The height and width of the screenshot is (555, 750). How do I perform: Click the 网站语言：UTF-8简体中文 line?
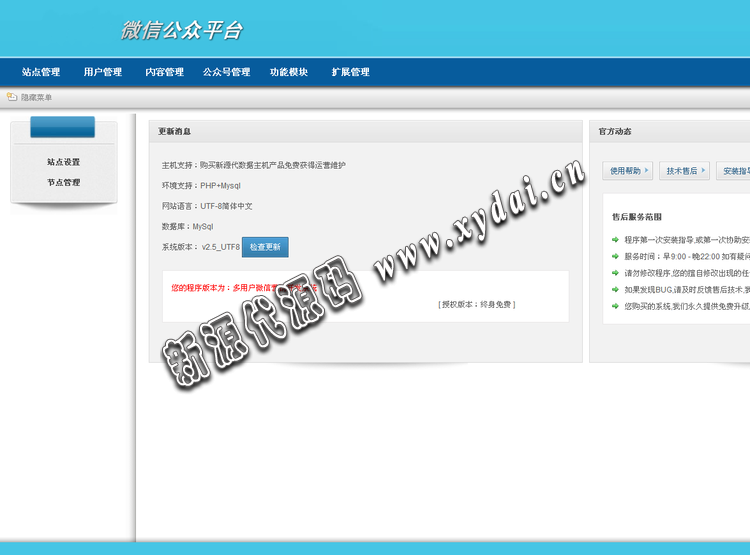[207, 206]
